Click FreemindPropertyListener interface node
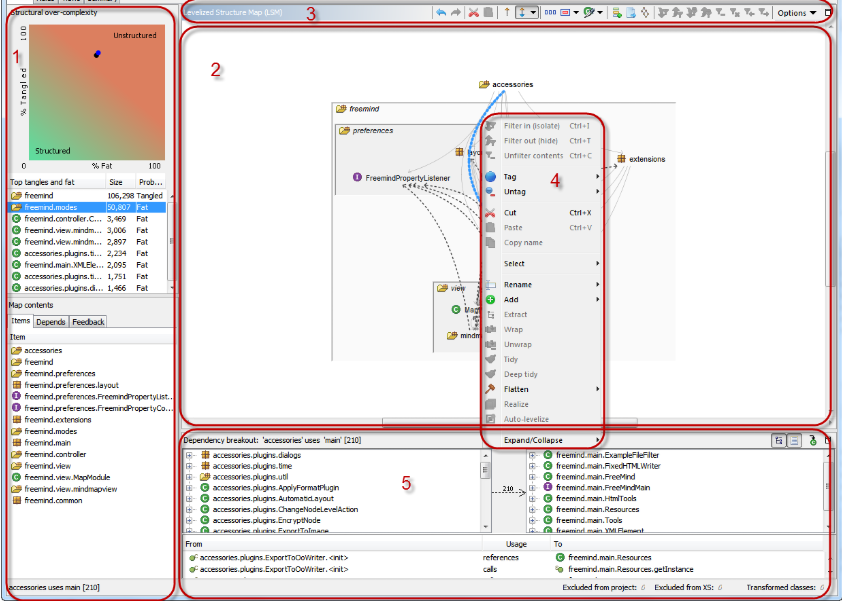Image resolution: width=842 pixels, height=604 pixels. tap(401, 178)
